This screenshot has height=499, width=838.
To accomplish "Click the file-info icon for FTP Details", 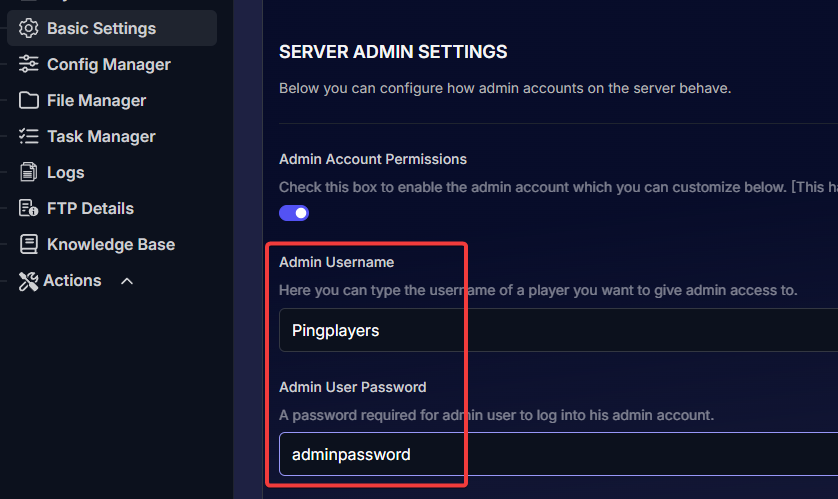I will coord(29,208).
